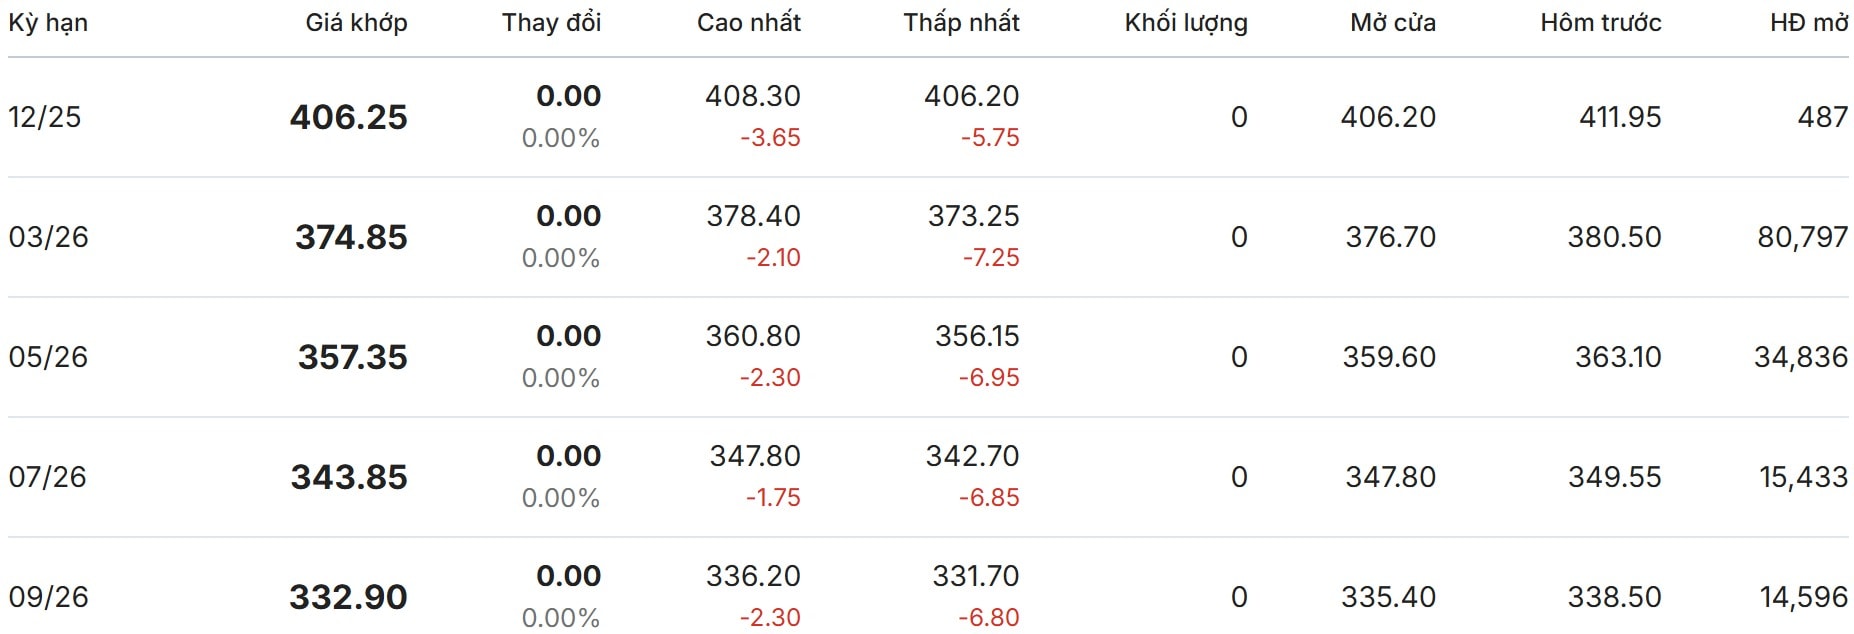Click the 80,797 open interest value

pos(1802,237)
